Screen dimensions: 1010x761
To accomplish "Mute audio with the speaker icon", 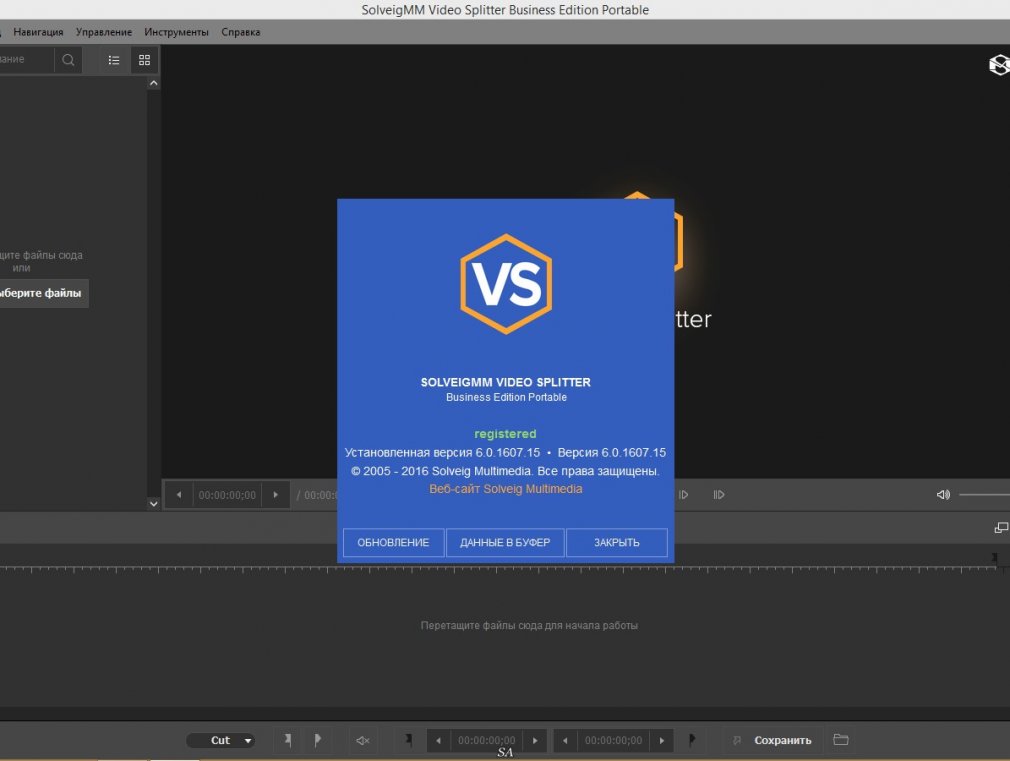I will click(943, 495).
